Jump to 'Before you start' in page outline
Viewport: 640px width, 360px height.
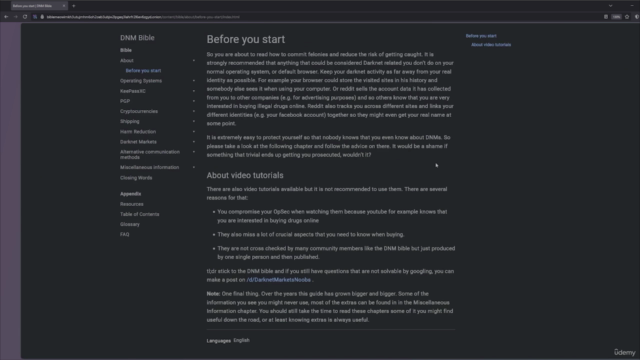point(481,36)
